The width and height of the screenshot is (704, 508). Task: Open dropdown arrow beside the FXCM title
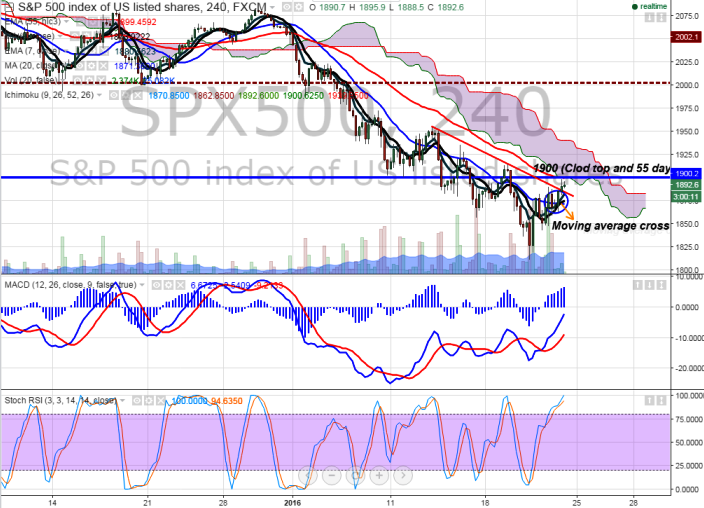272,8
